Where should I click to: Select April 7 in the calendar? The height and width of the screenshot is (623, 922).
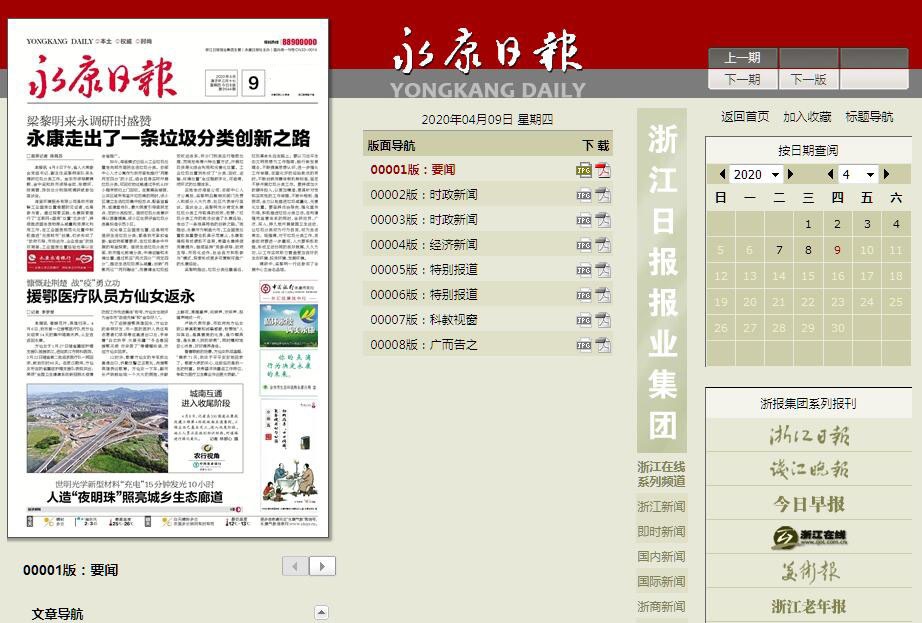pyautogui.click(x=779, y=250)
